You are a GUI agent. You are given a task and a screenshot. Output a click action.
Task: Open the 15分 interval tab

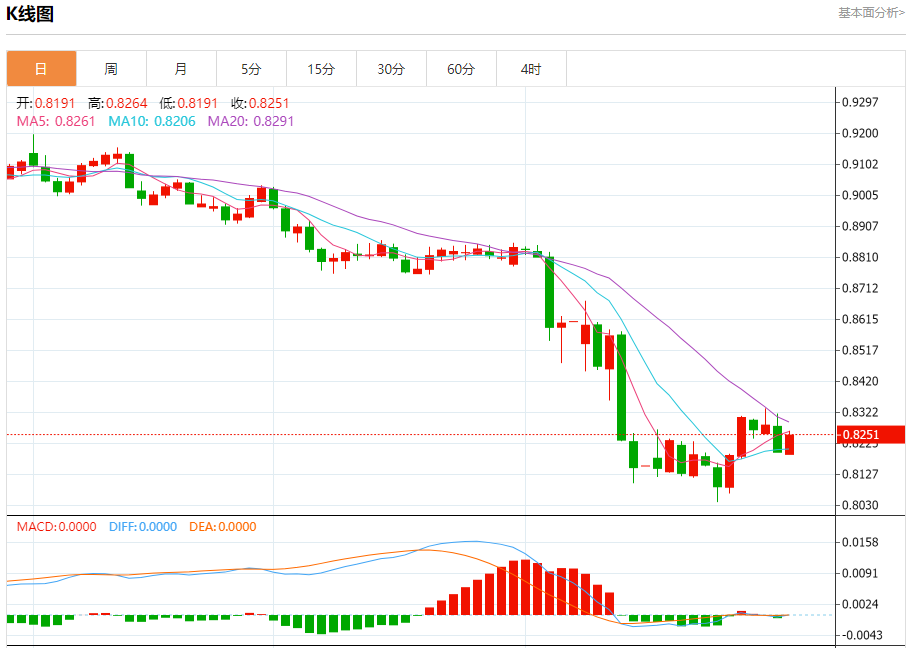[322, 69]
